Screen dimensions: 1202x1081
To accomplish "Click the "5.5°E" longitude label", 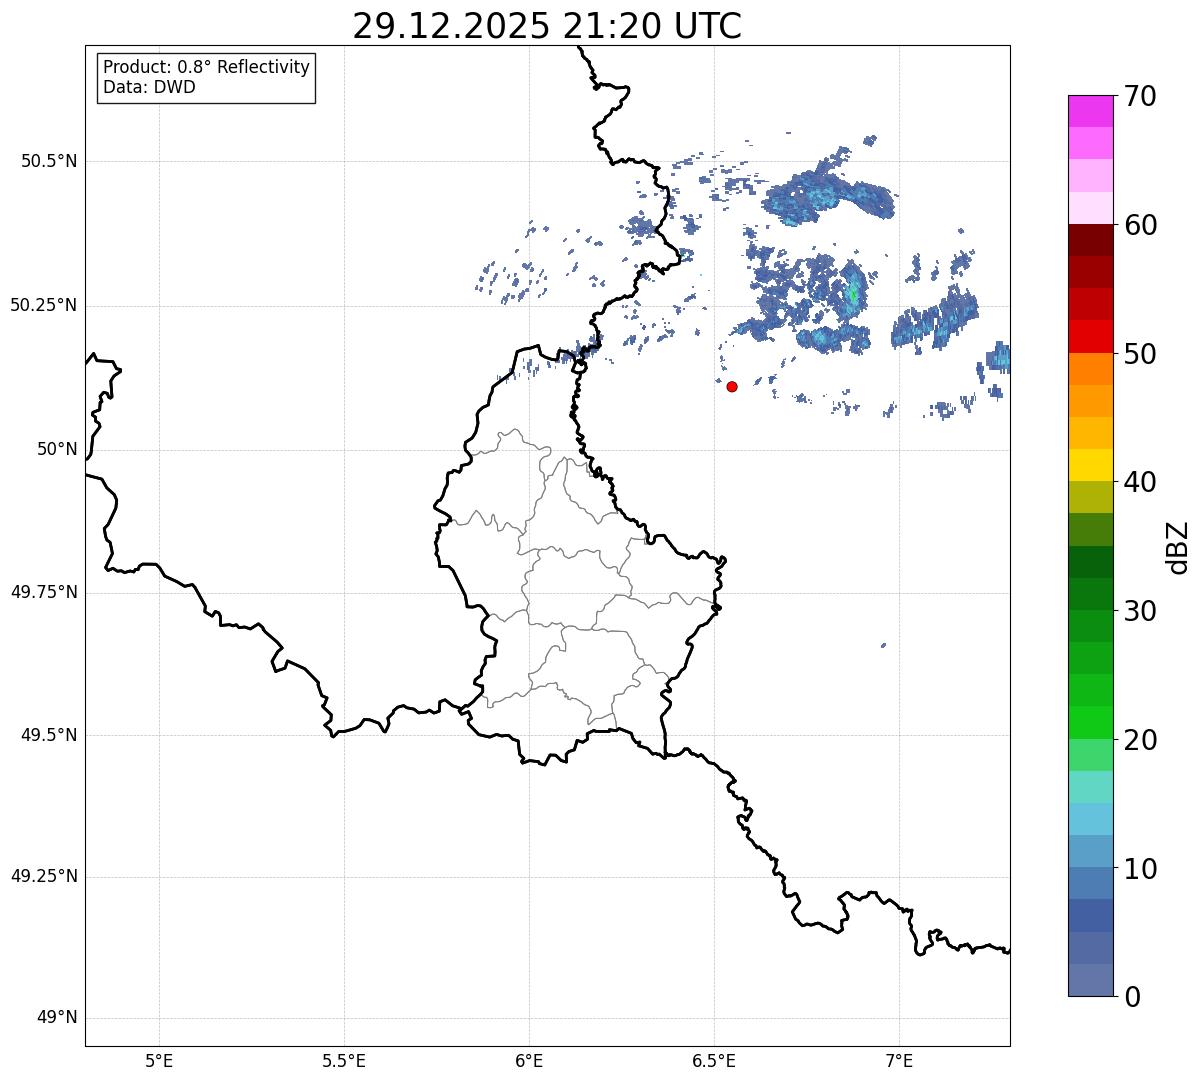I will pyautogui.click(x=344, y=1060).
